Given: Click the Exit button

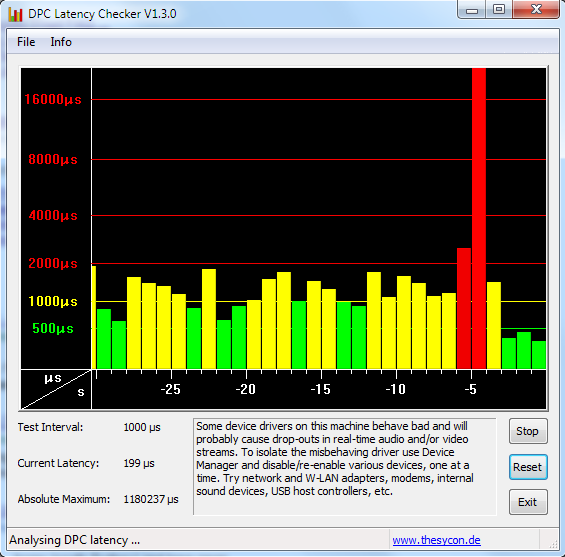Looking at the screenshot, I should [x=528, y=502].
